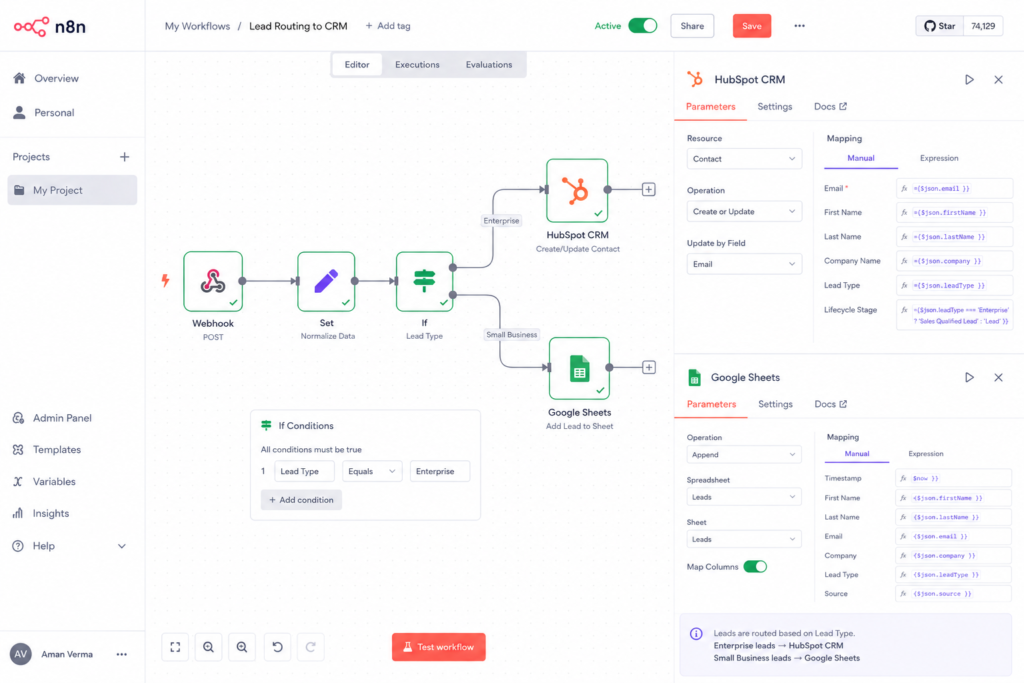Redo the canvas change
The image size is (1024, 683).
click(x=311, y=647)
